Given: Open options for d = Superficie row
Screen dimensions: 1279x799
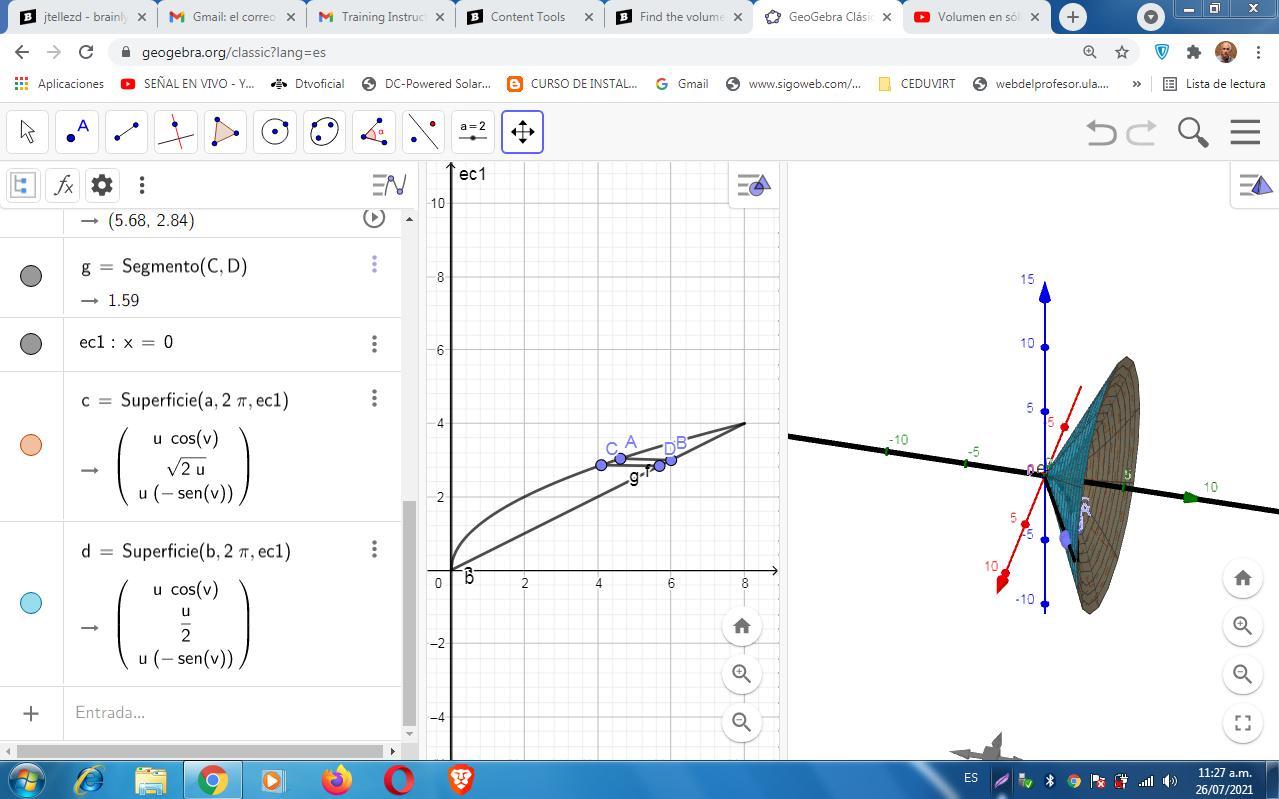Looking at the screenshot, I should point(374,549).
